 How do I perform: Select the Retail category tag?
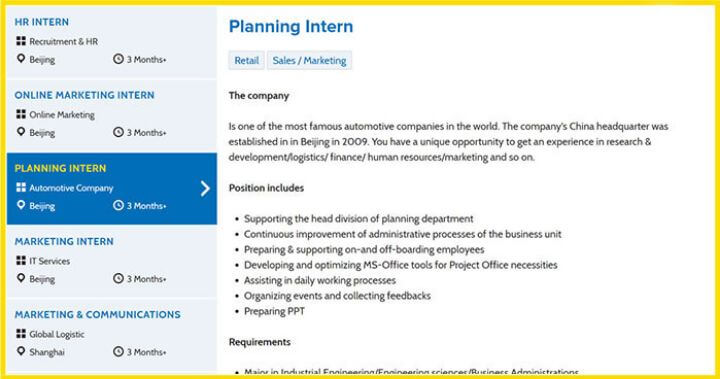coord(247,60)
